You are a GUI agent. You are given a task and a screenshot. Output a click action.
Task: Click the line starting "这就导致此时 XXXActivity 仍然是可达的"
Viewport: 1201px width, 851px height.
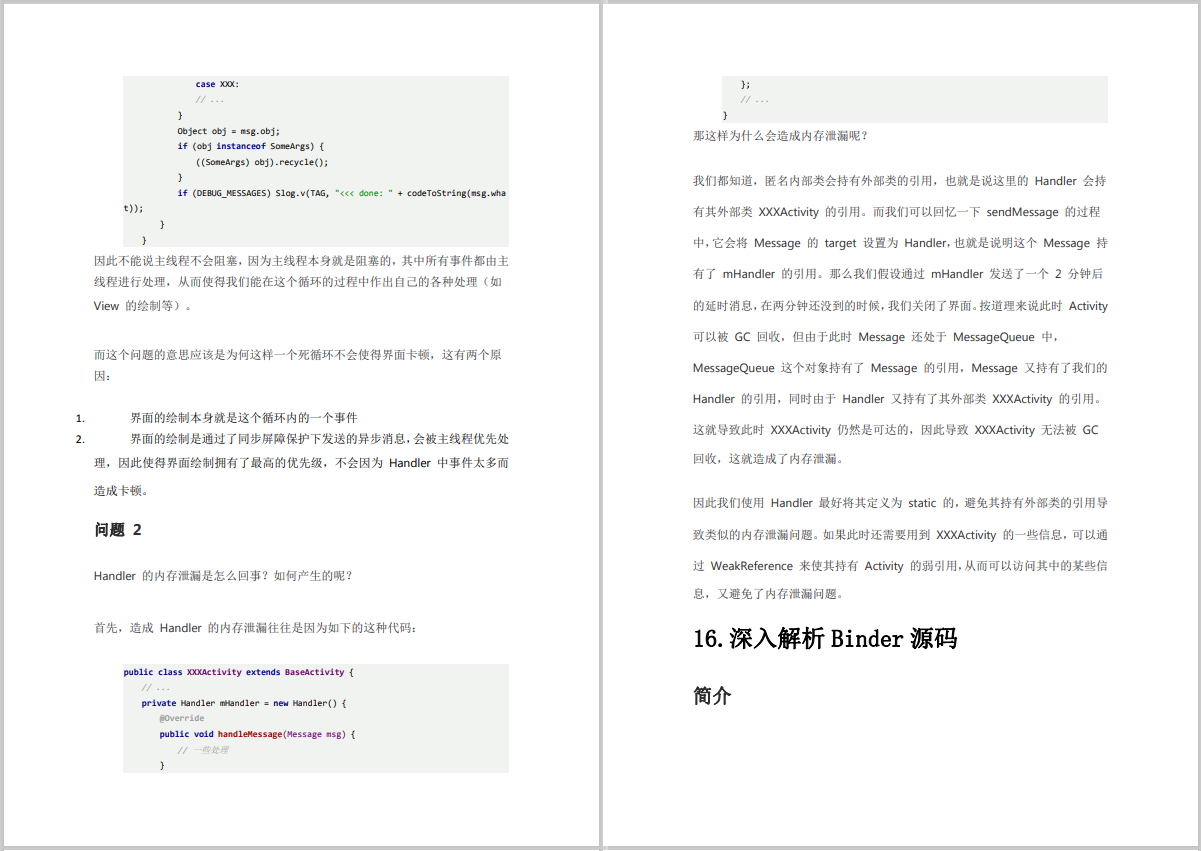click(x=896, y=429)
